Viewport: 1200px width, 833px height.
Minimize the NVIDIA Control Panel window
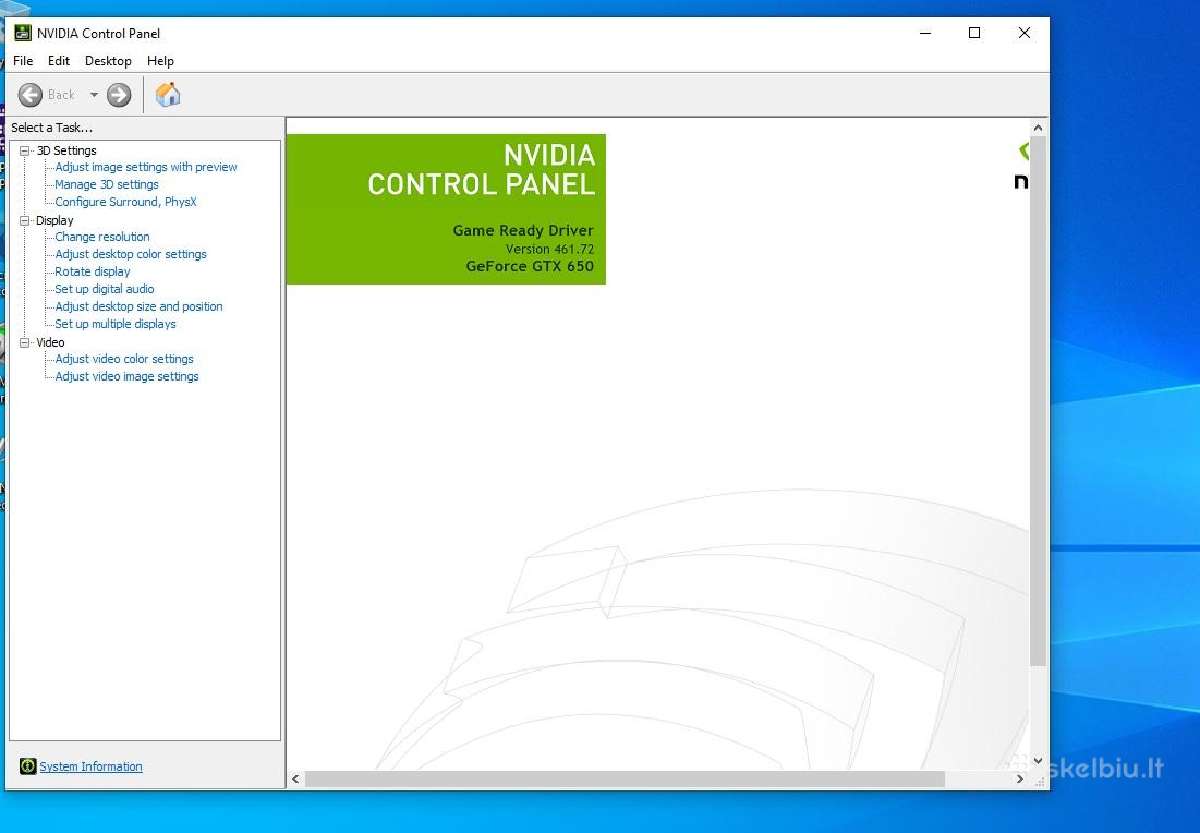927,33
